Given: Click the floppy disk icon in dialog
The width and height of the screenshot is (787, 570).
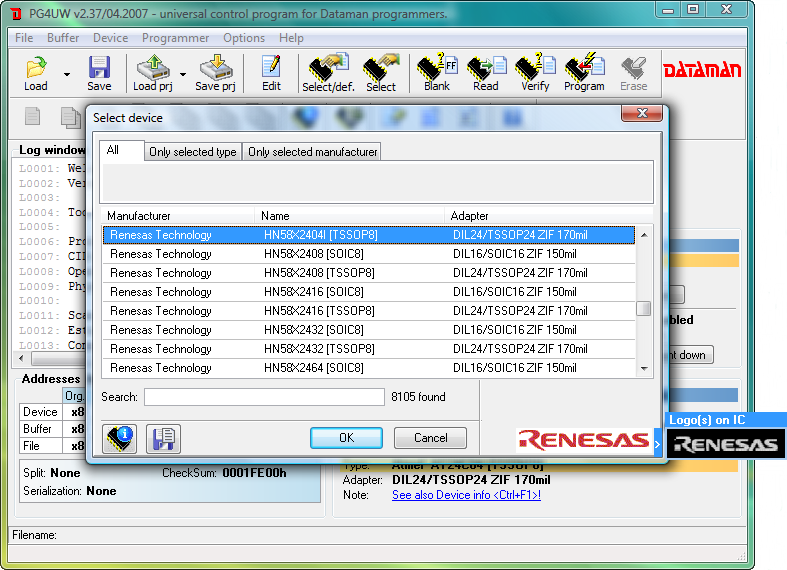Looking at the screenshot, I should (x=163, y=438).
